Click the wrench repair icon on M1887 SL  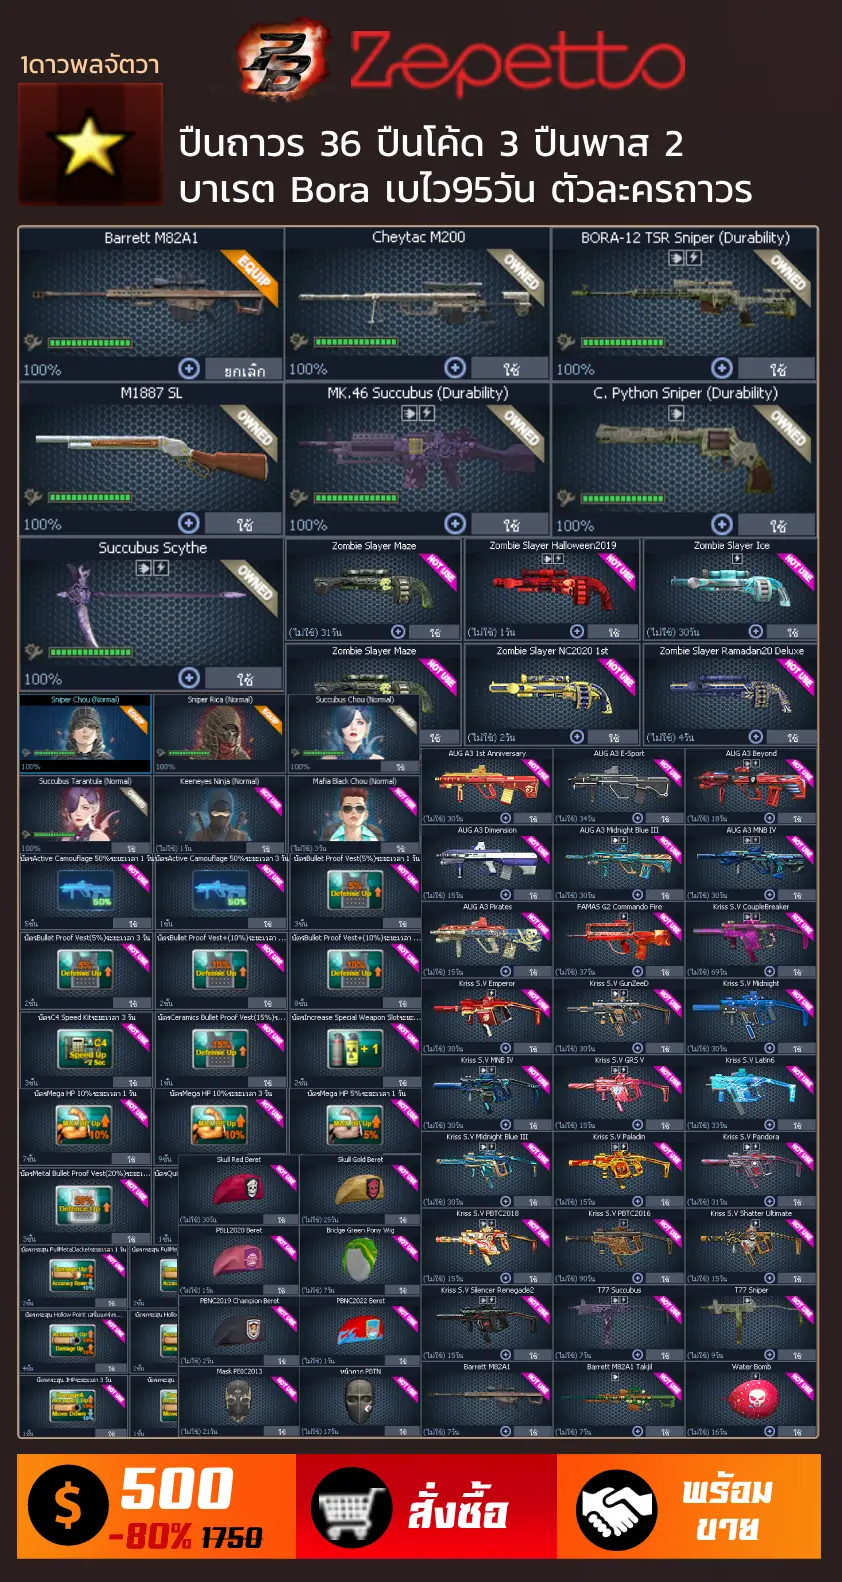34,497
